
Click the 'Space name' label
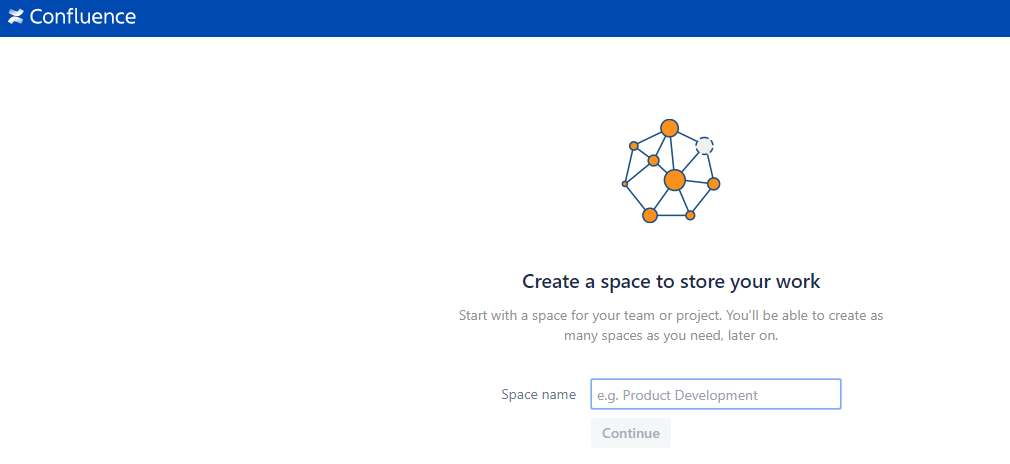click(538, 394)
